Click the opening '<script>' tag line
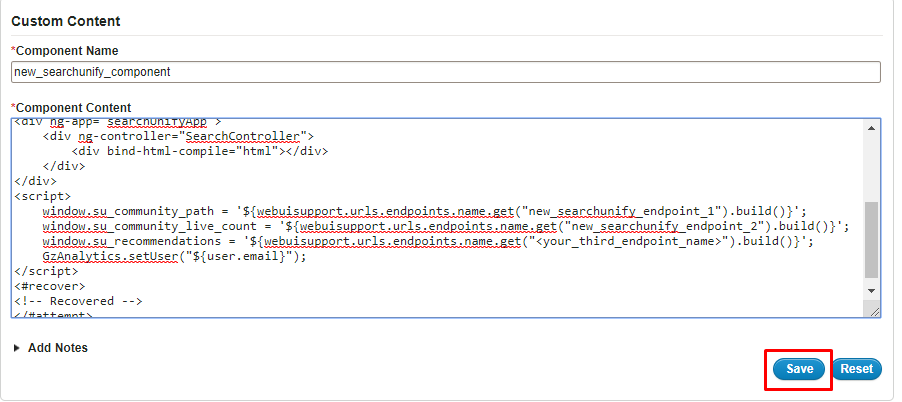This screenshot has width=902, height=402. click(43, 196)
